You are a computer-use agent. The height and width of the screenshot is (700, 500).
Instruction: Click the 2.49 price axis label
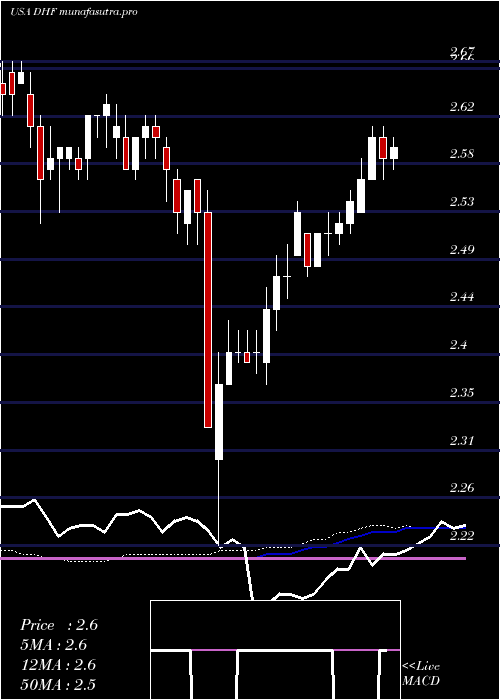pyautogui.click(x=462, y=249)
